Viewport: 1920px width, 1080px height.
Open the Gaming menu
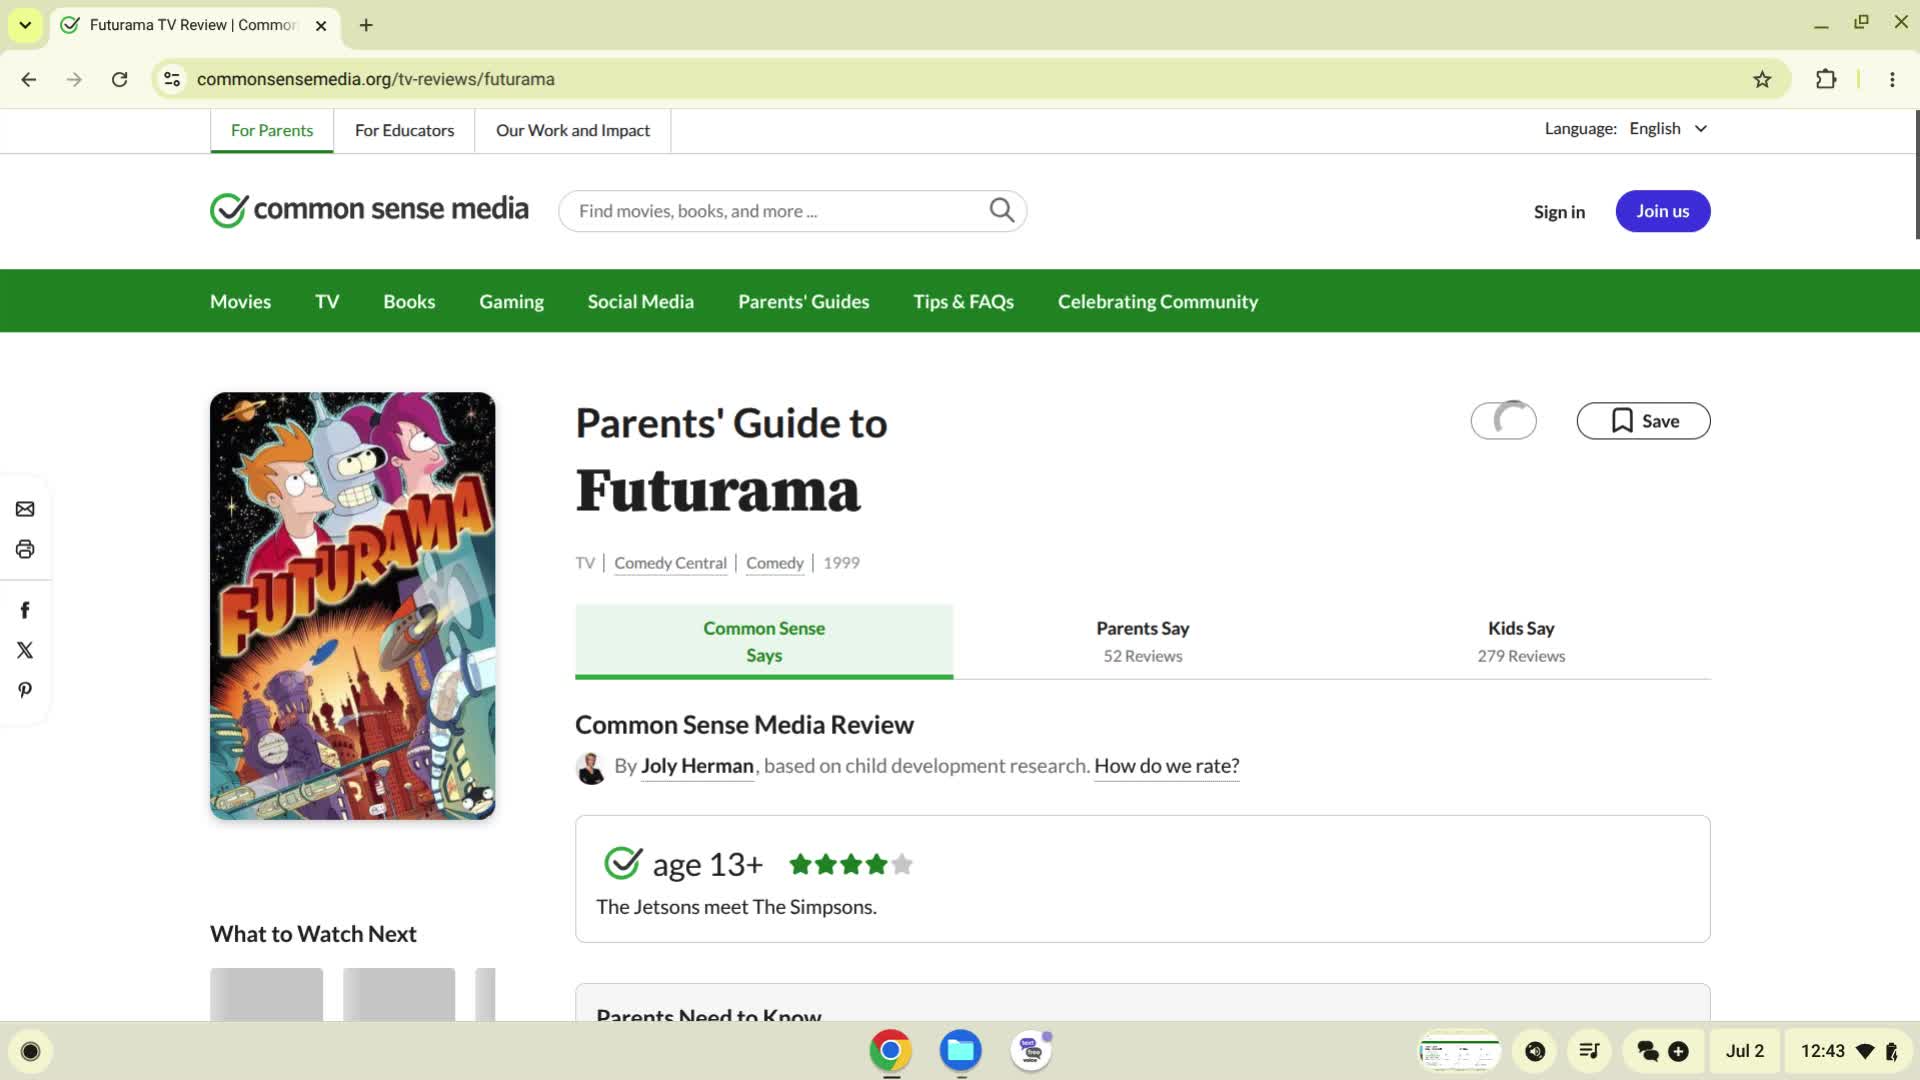pos(511,301)
